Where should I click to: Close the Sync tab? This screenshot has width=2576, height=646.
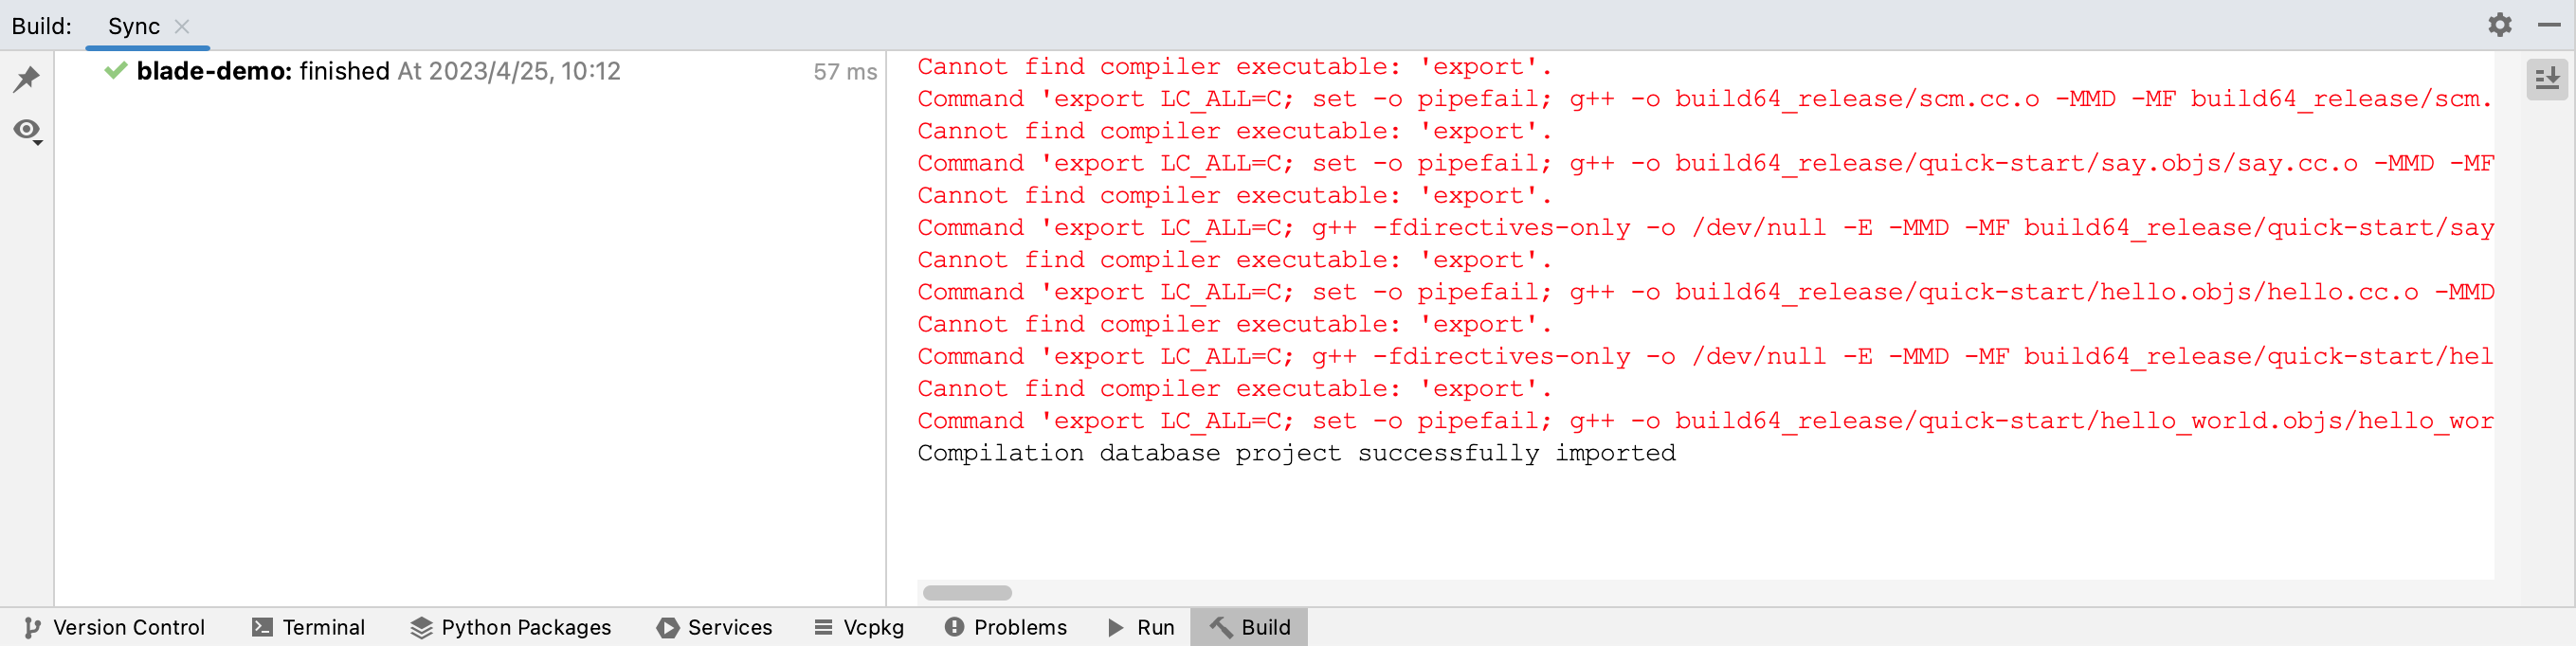[182, 26]
